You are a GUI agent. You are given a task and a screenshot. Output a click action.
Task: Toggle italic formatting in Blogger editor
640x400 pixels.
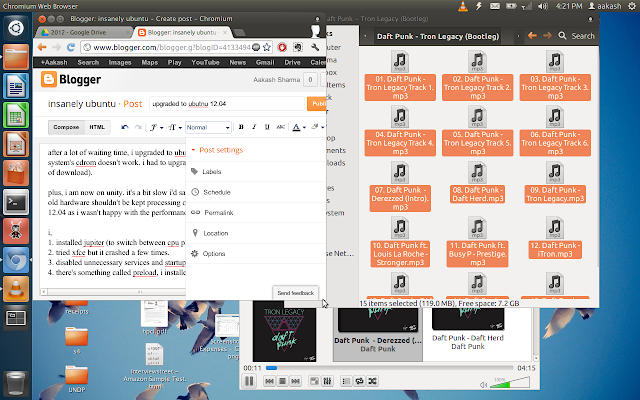(254, 127)
